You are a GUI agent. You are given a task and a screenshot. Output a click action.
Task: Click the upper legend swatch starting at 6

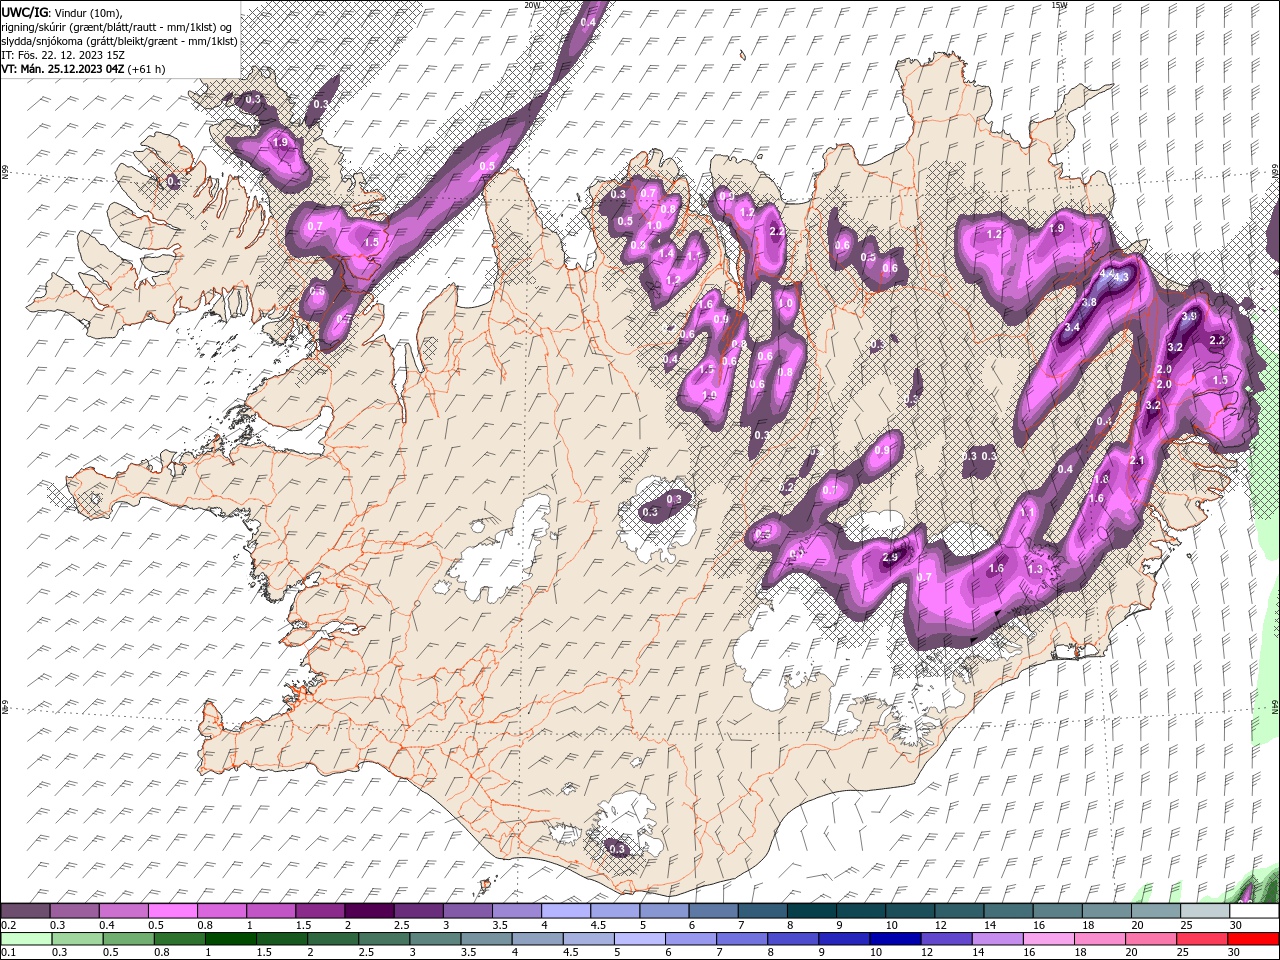pos(713,911)
